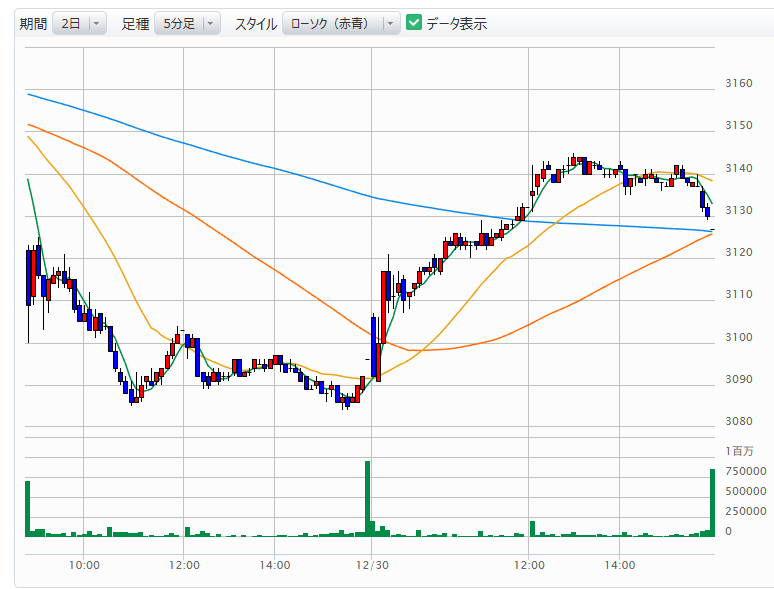The width and height of the screenshot is (774, 589).
Task: Click the last blue candlestick at right edge
Action: pyautogui.click(x=707, y=211)
